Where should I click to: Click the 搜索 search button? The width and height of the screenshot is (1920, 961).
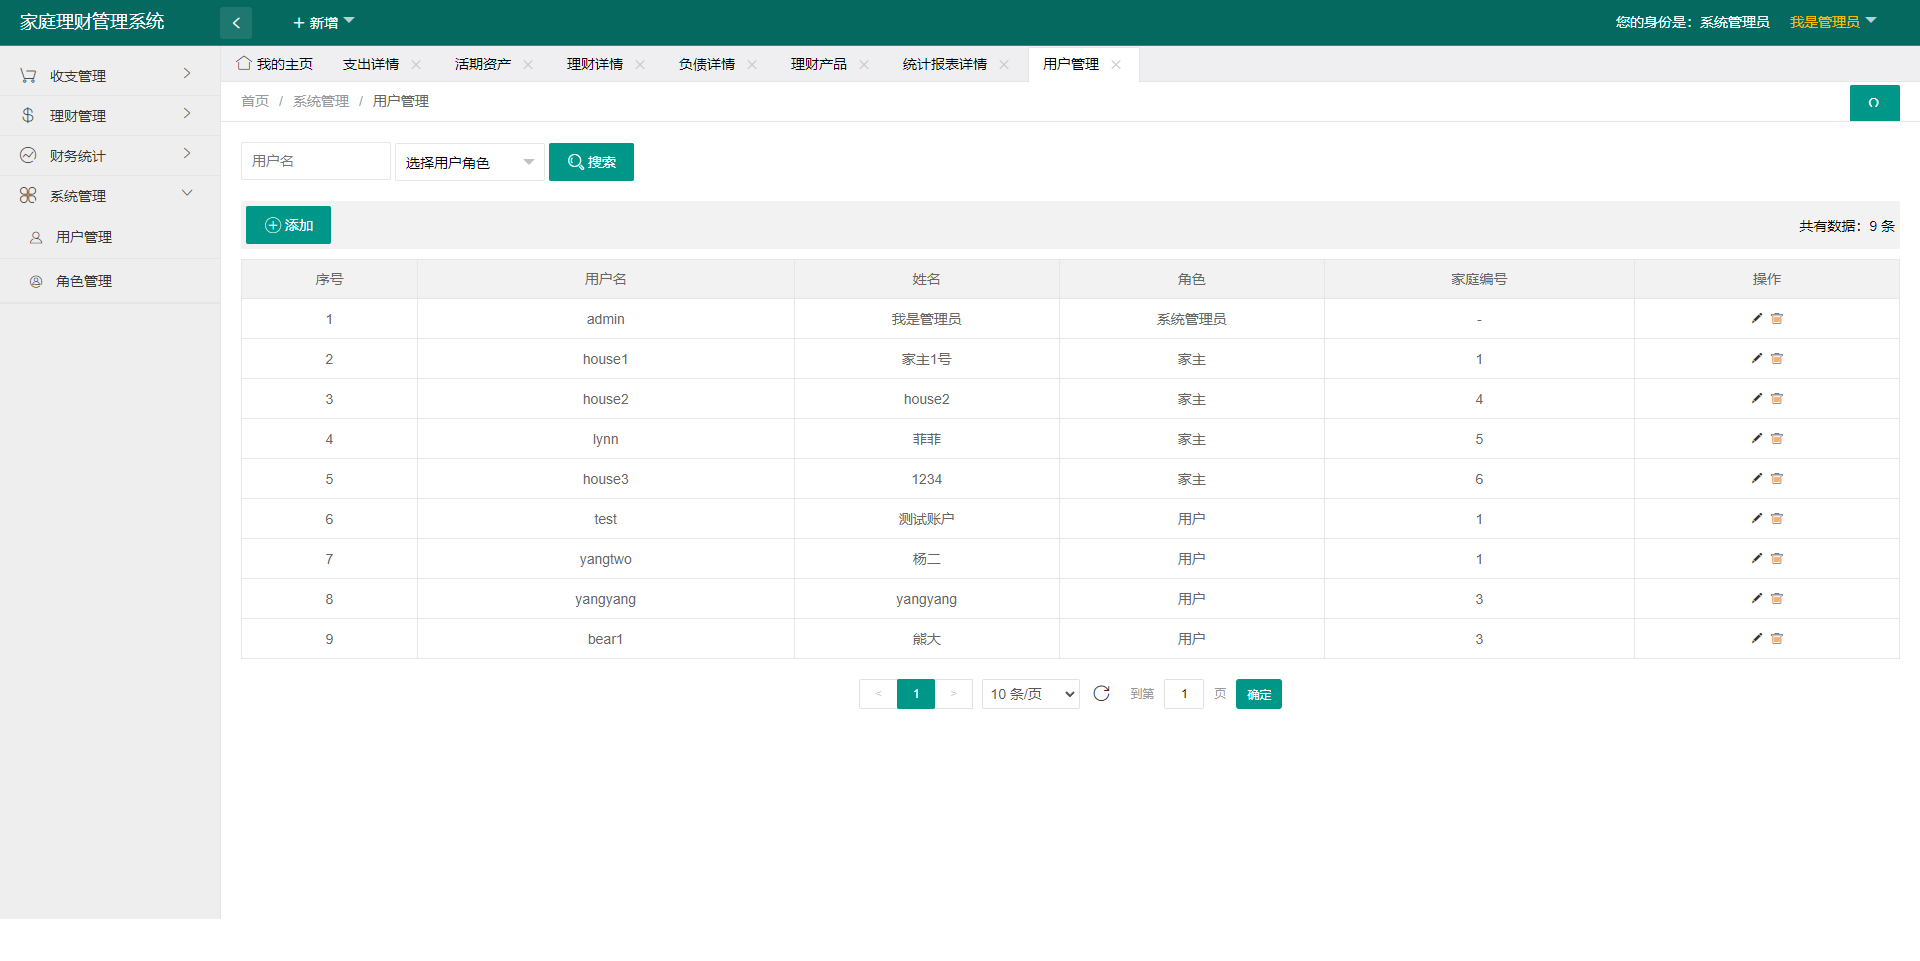click(x=591, y=162)
